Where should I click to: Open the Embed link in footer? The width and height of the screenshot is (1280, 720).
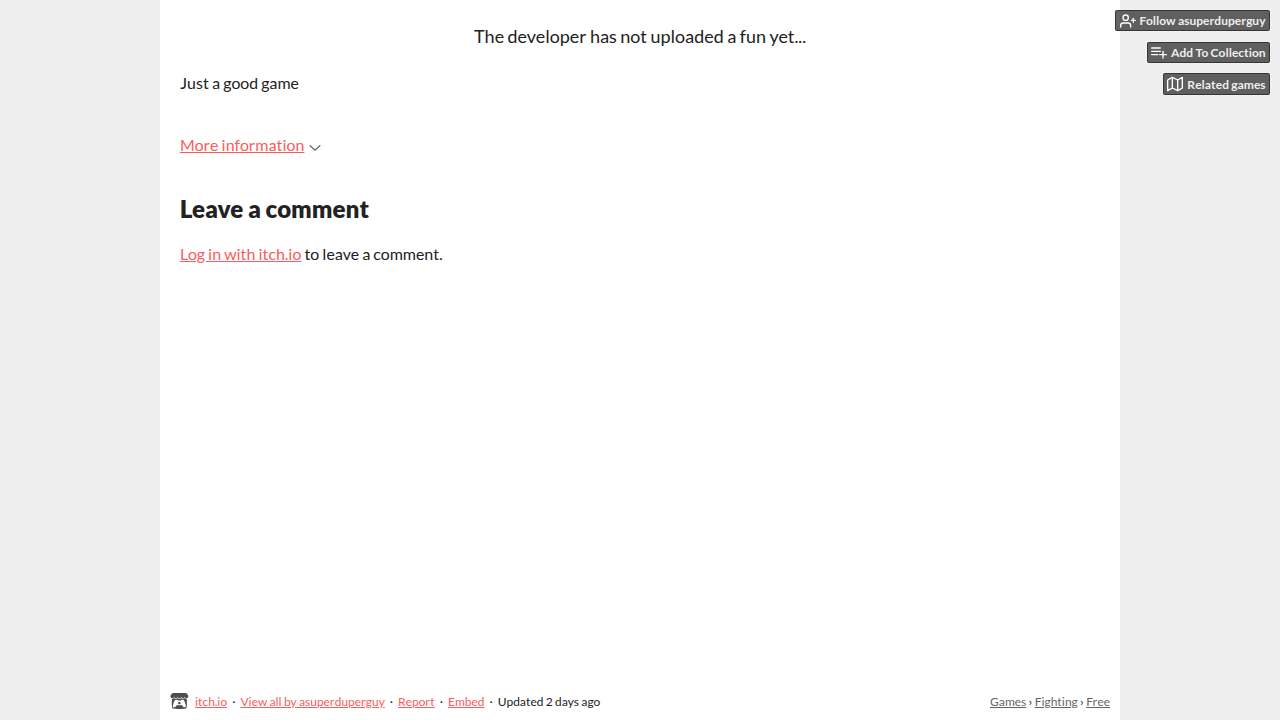point(466,702)
